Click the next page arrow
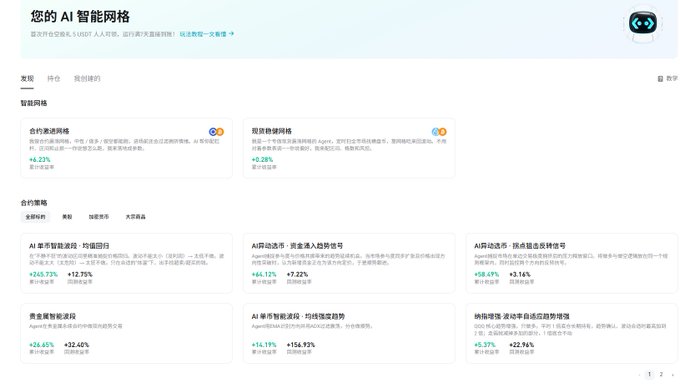This screenshot has height=388, width=680. [x=673, y=374]
